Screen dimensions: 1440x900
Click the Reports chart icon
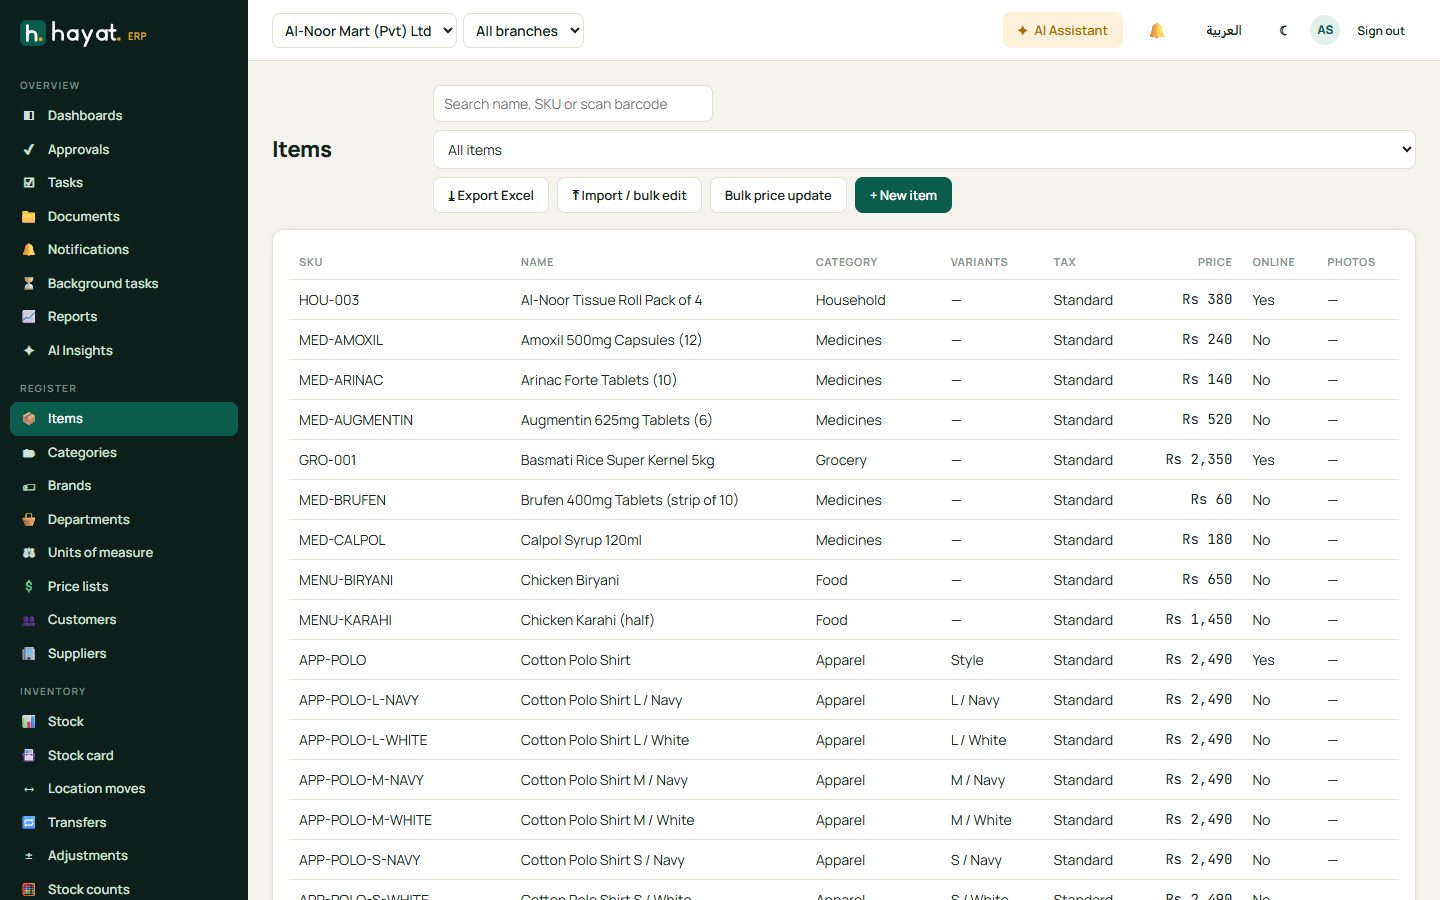(x=29, y=317)
